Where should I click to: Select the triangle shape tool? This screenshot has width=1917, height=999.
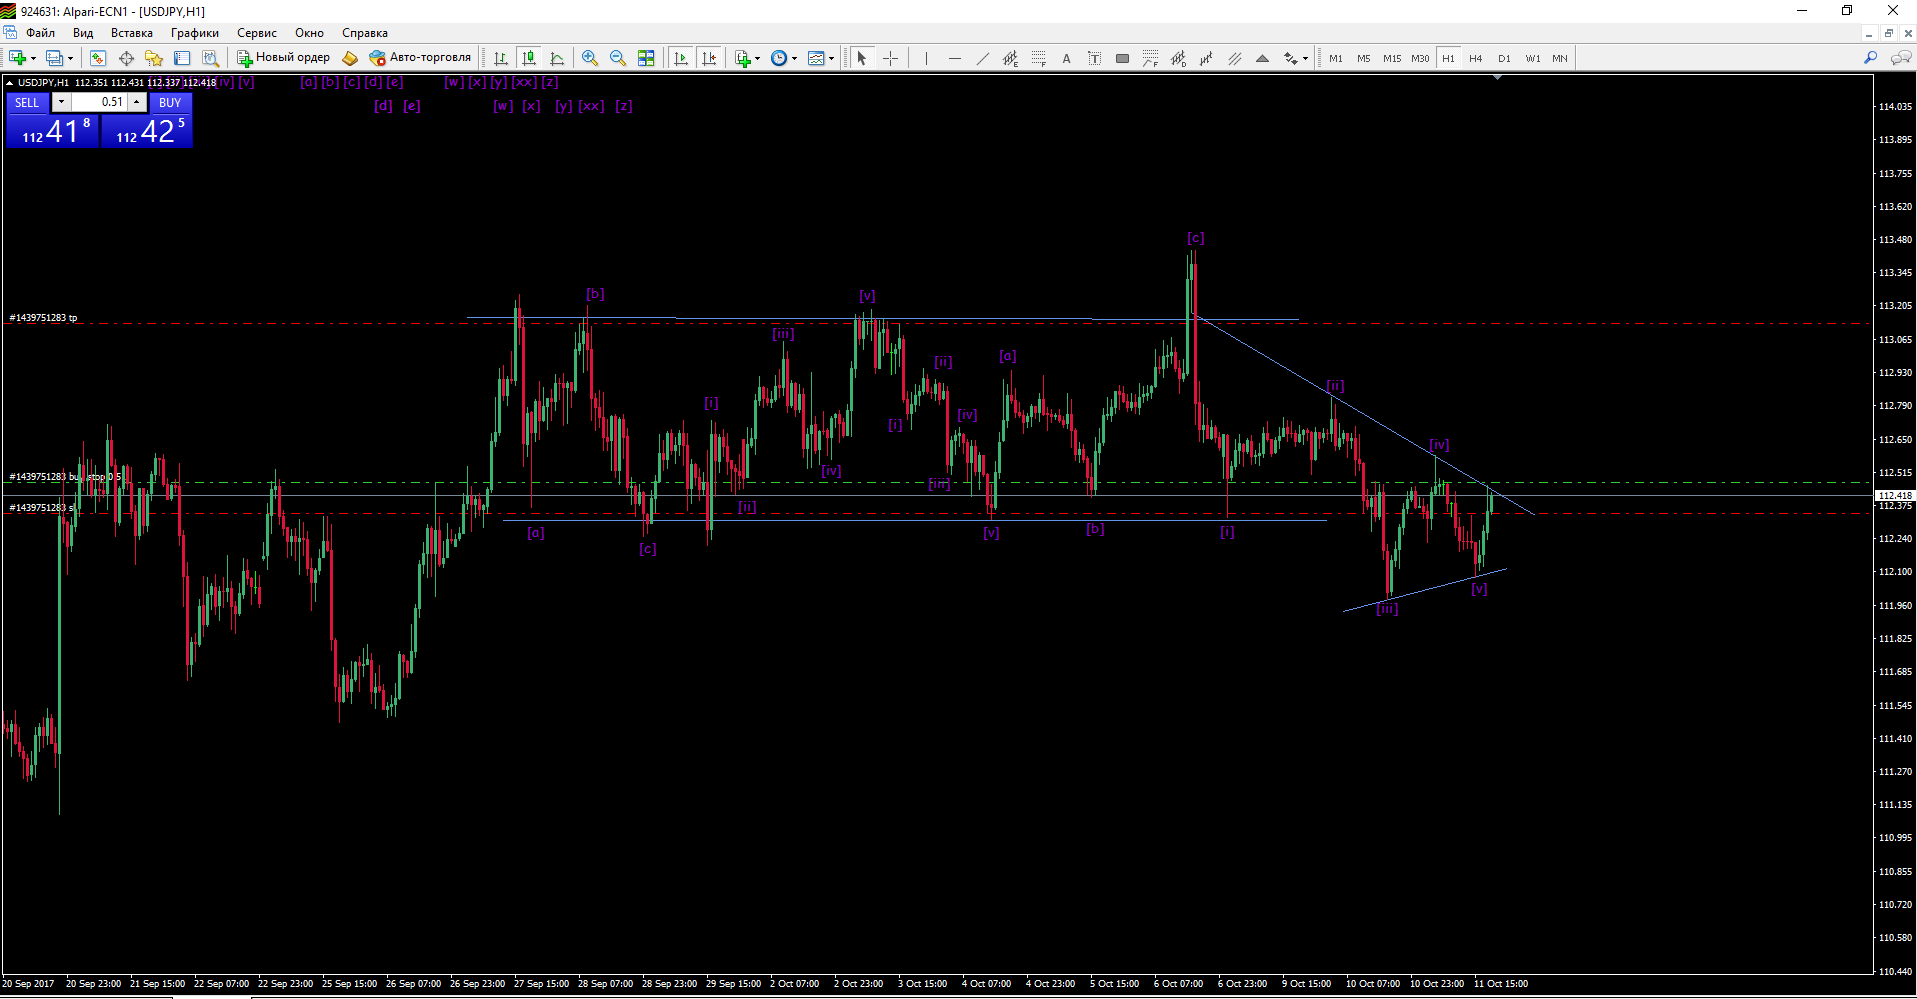(x=1262, y=58)
